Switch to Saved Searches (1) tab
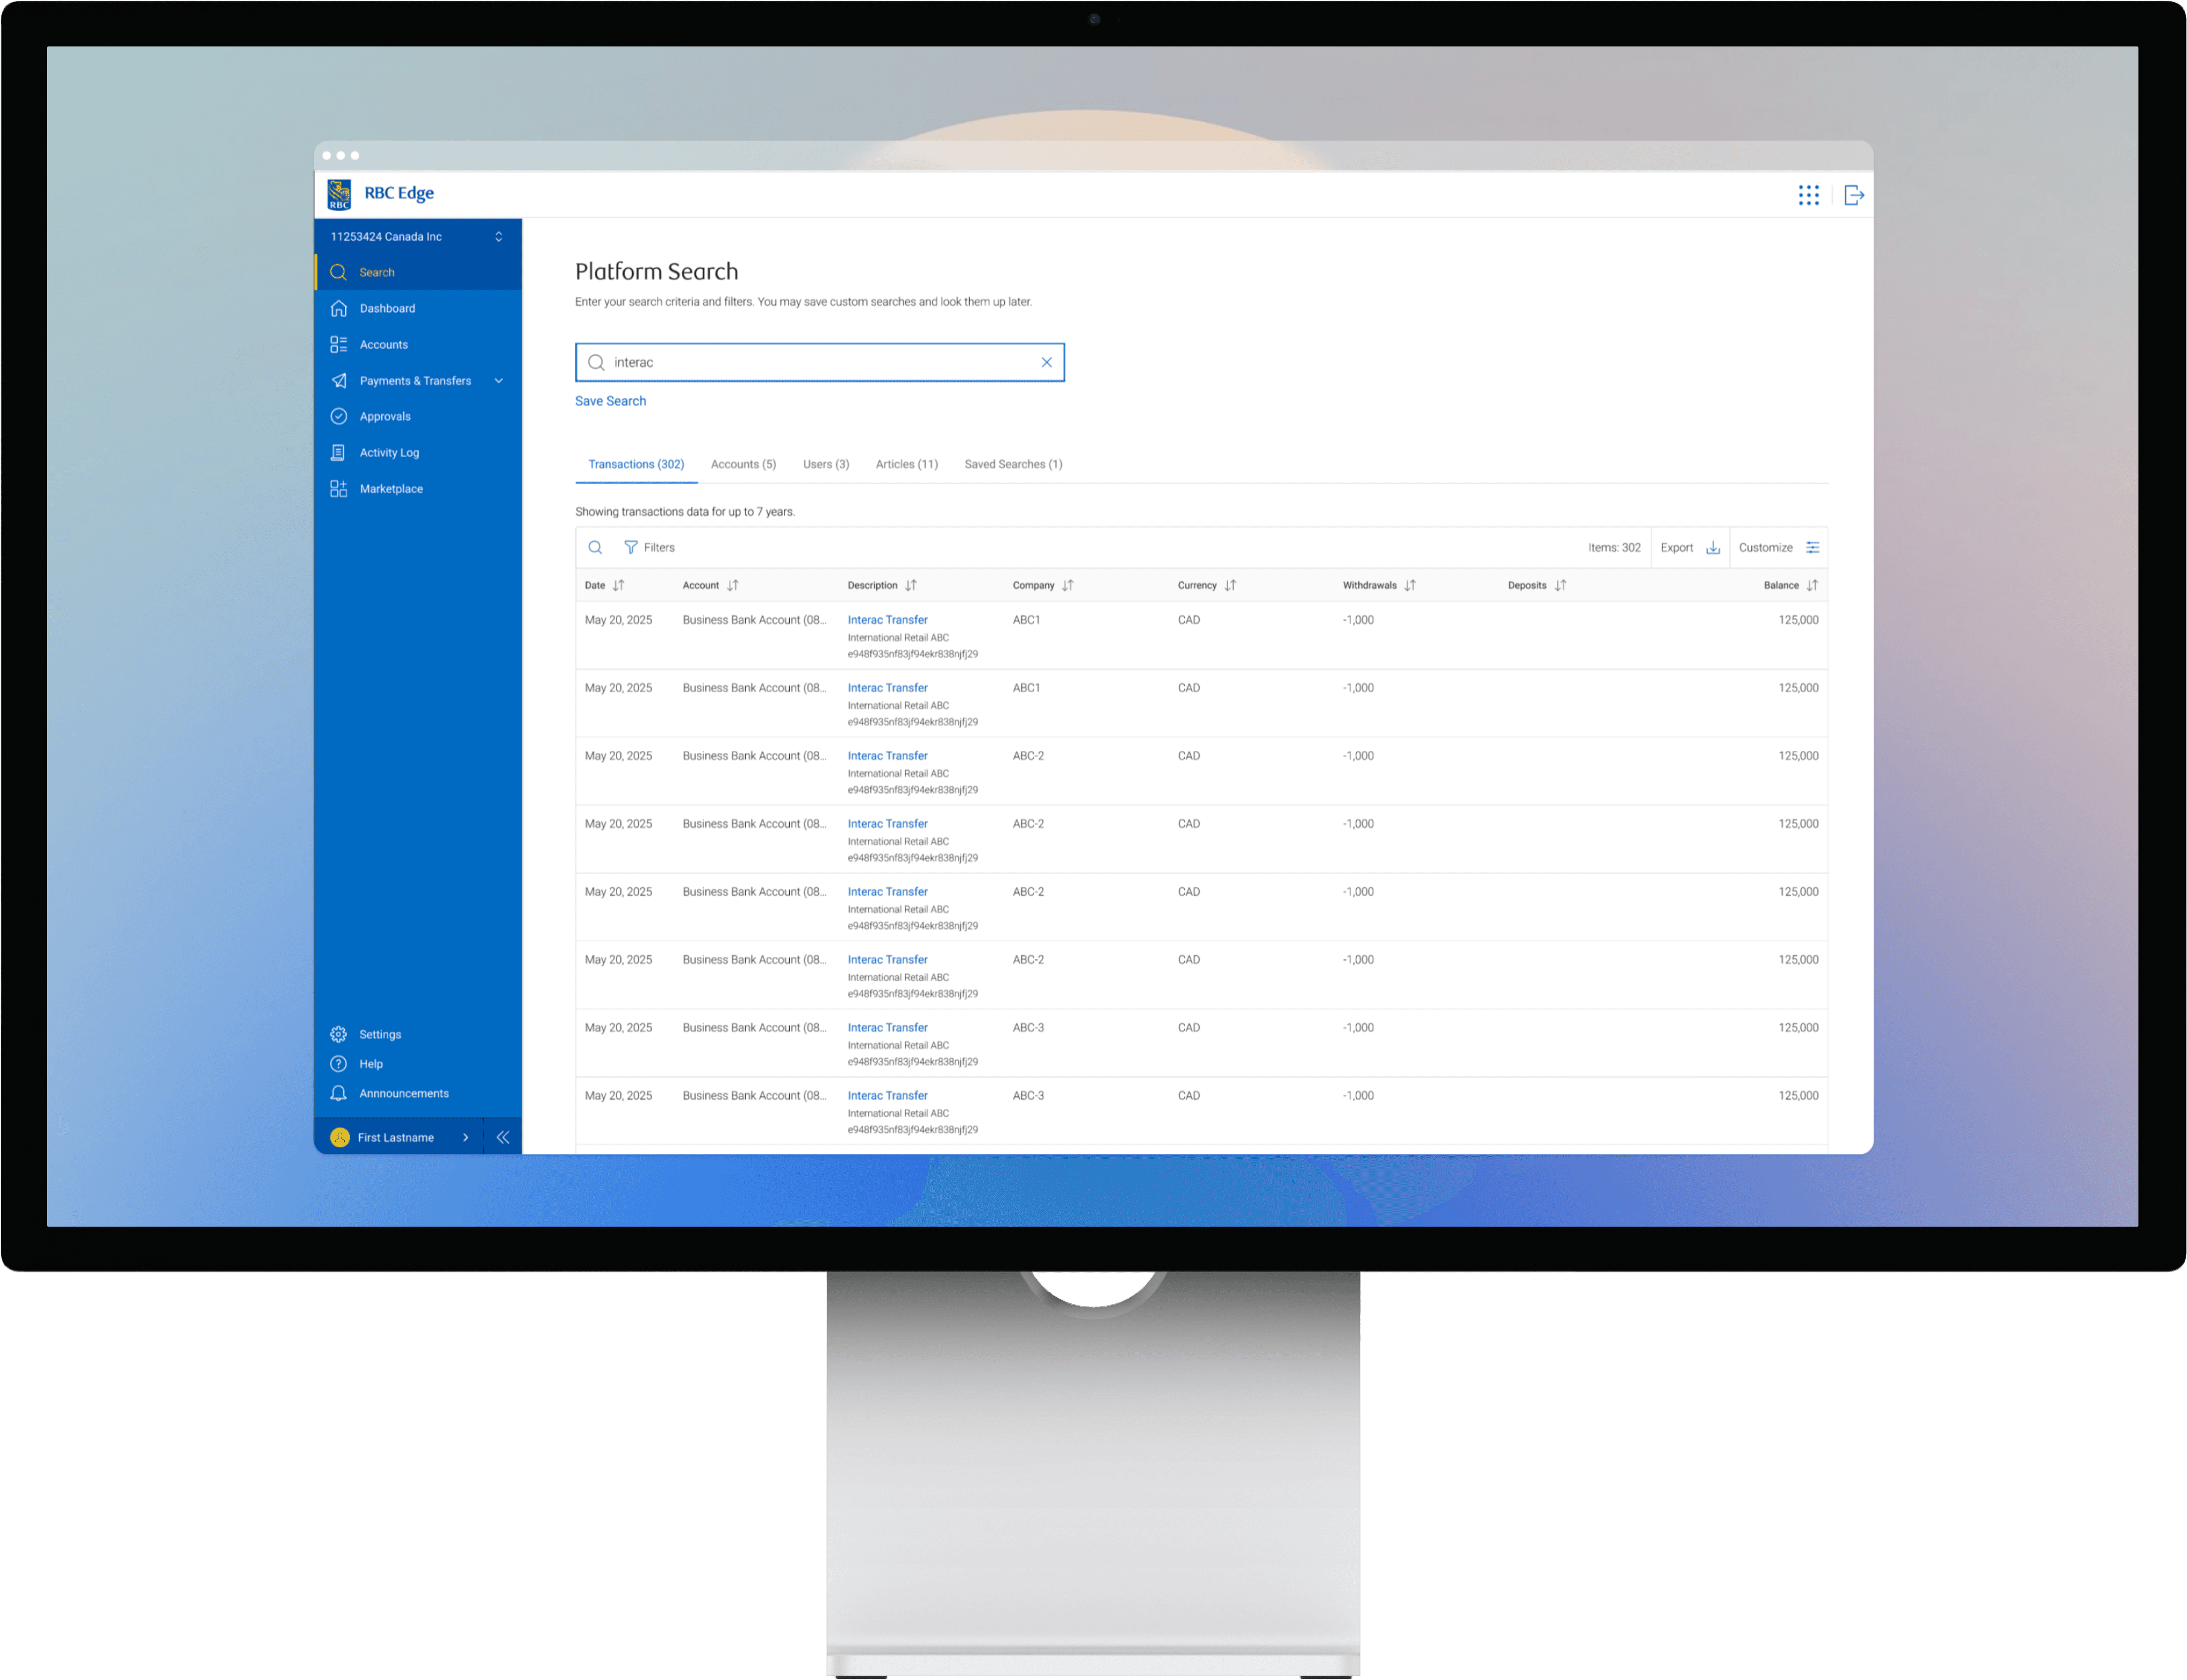 click(x=1012, y=464)
